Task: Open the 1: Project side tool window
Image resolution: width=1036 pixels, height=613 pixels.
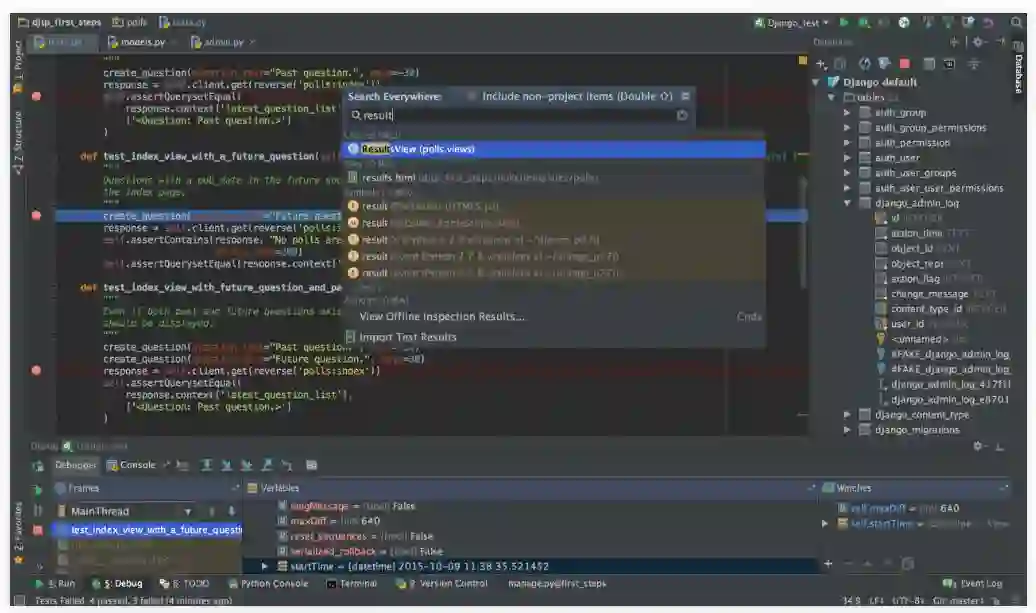Action: pos(18,67)
